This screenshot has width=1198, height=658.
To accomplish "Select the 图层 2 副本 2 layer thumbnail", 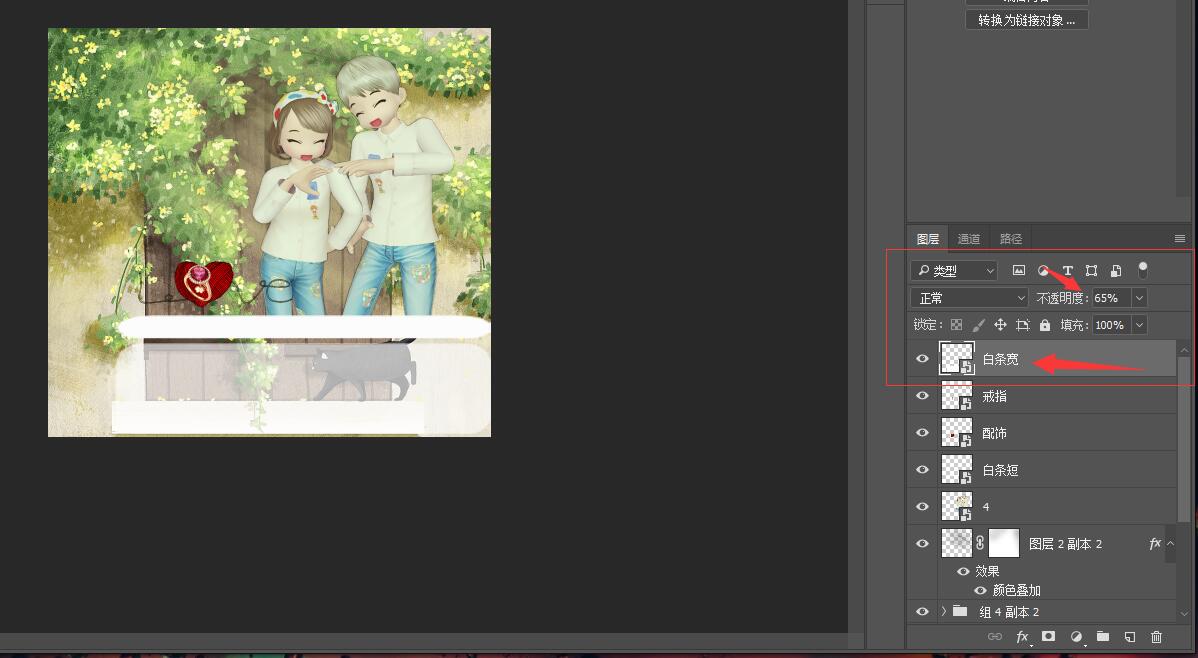I will coord(957,543).
